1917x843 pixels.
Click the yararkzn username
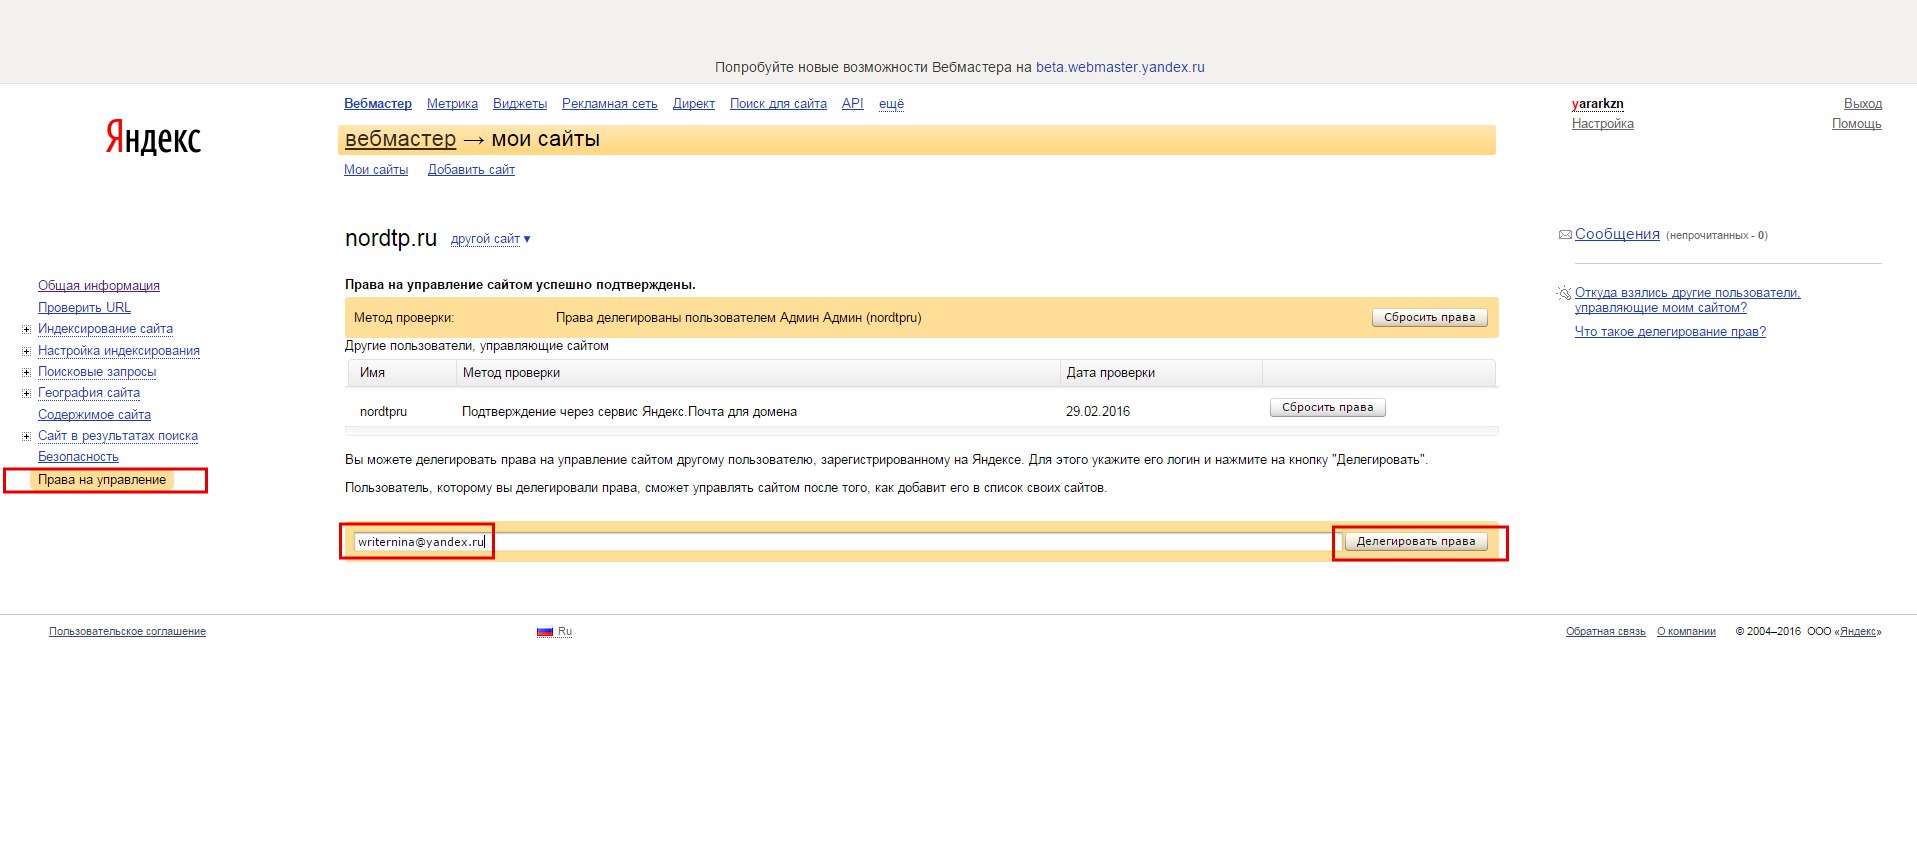1598,104
